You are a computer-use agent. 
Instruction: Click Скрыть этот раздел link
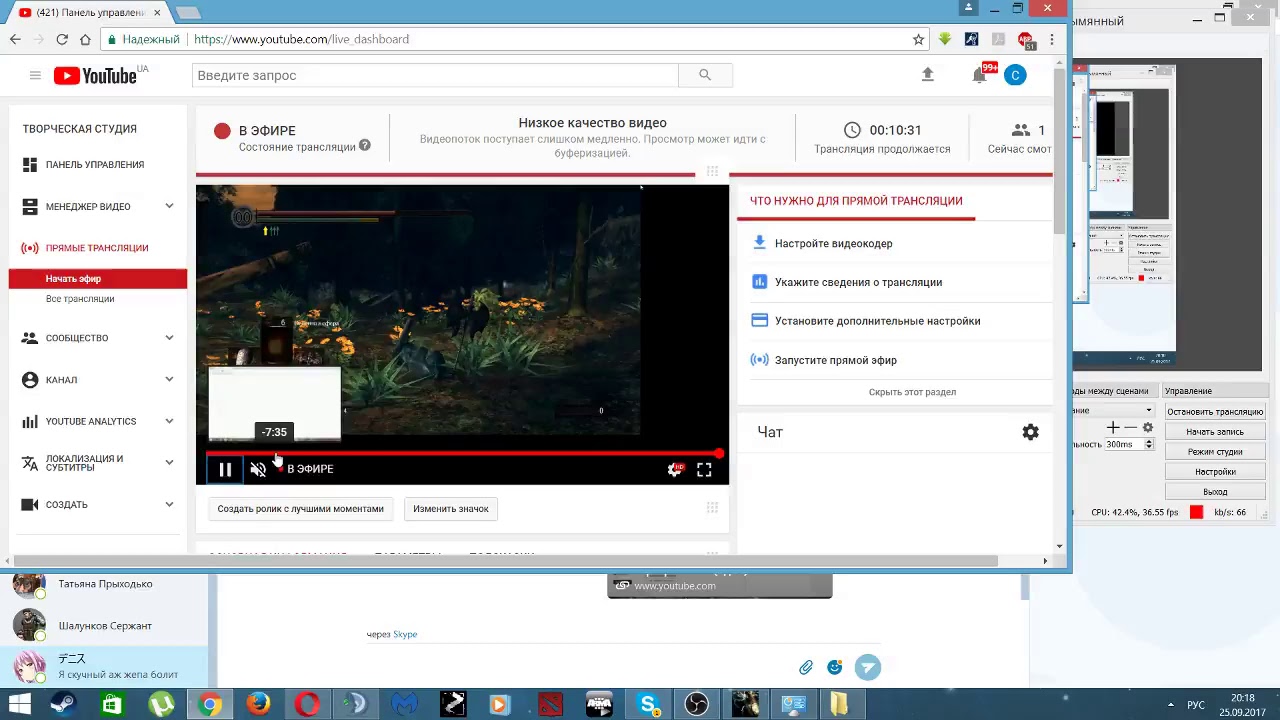tap(912, 392)
